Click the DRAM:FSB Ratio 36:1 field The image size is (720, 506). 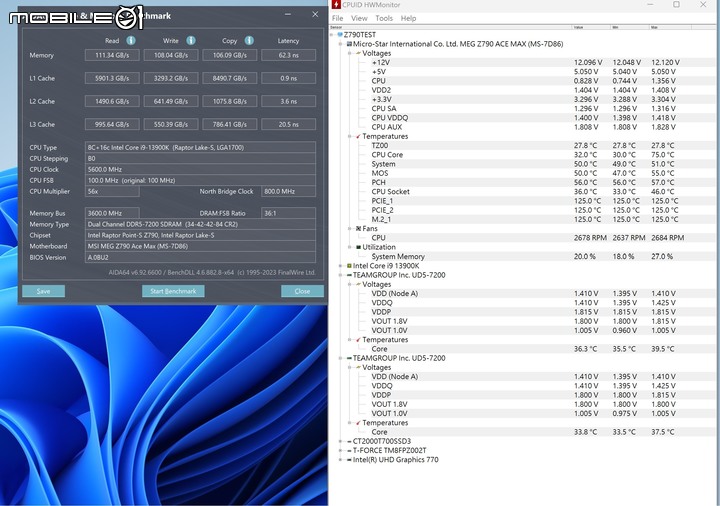click(x=288, y=213)
